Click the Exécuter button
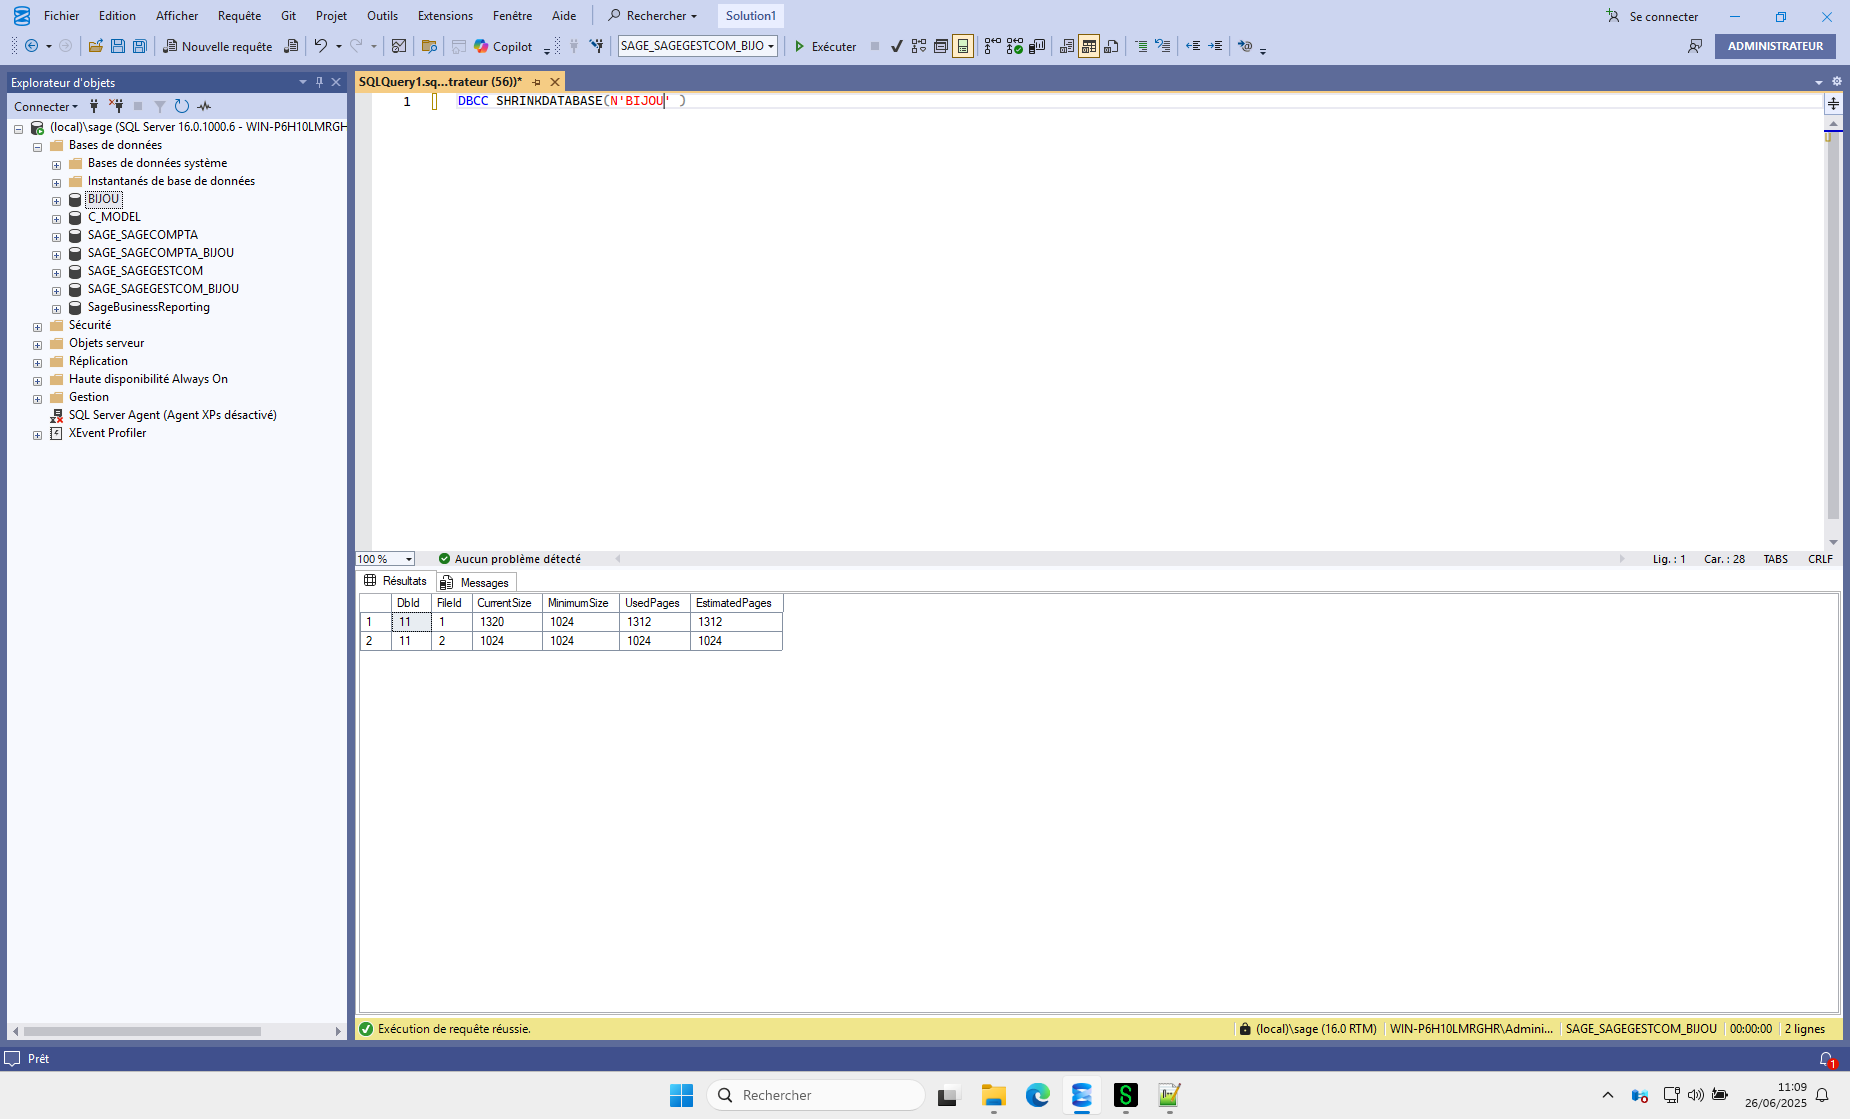Viewport: 1850px width, 1119px height. click(x=826, y=46)
